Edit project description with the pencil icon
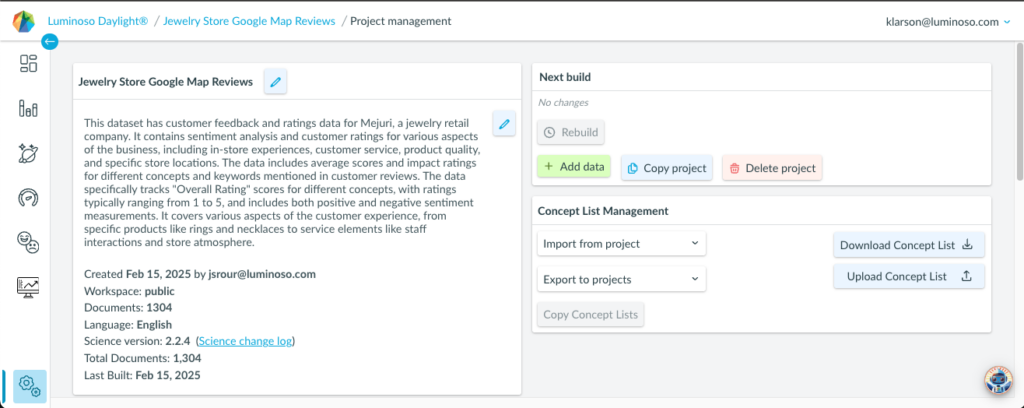Viewport: 1024px width, 408px height. [x=504, y=123]
